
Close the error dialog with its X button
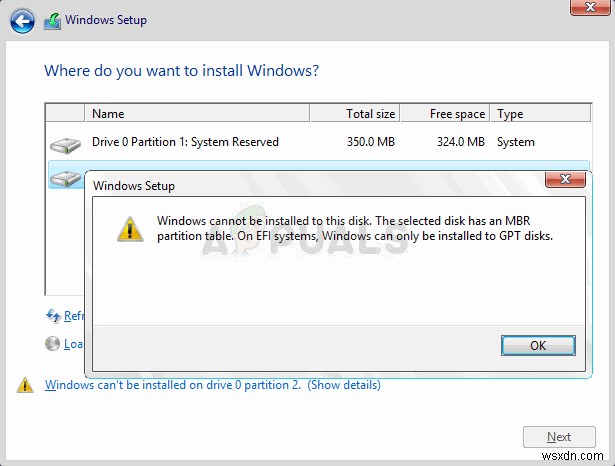pyautogui.click(x=564, y=180)
